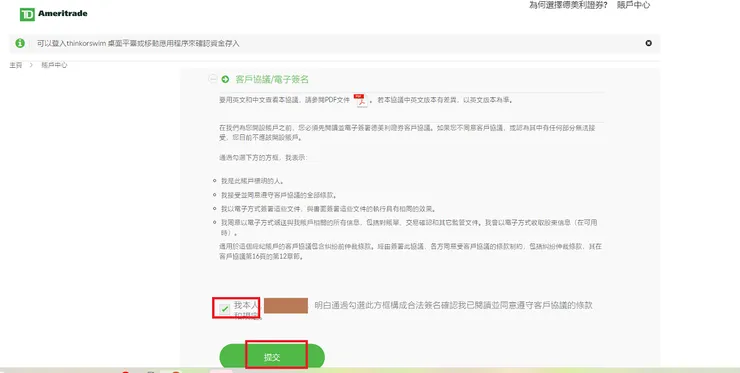Open the 為何選擇德美利證券? link
The width and height of the screenshot is (740, 373).
click(x=568, y=5)
